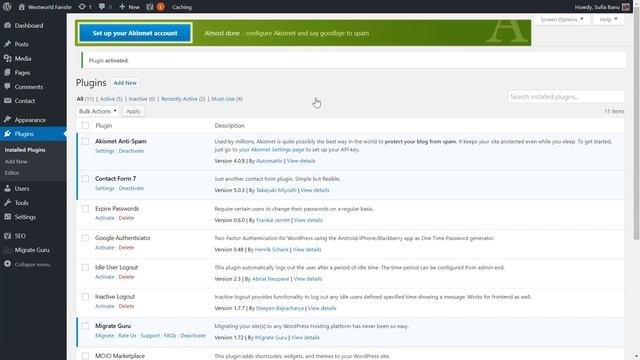This screenshot has height=360, width=640.
Task: Open Migrate Guru in the sidebar
Action: click(33, 250)
